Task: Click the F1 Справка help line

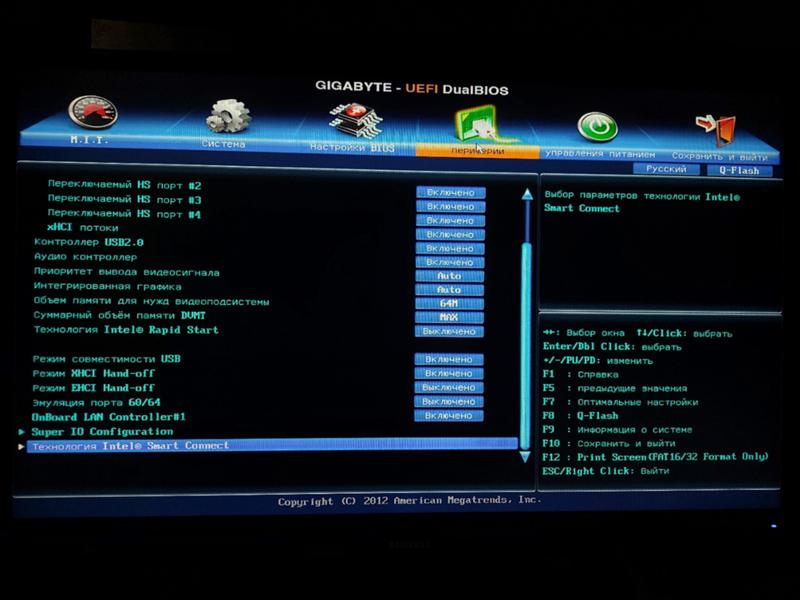Action: click(x=581, y=374)
